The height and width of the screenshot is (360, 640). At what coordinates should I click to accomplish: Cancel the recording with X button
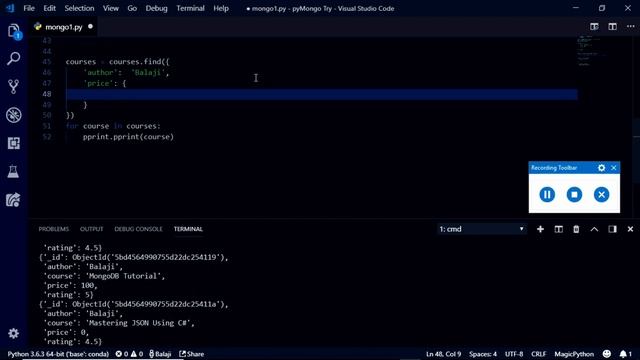pyautogui.click(x=601, y=194)
